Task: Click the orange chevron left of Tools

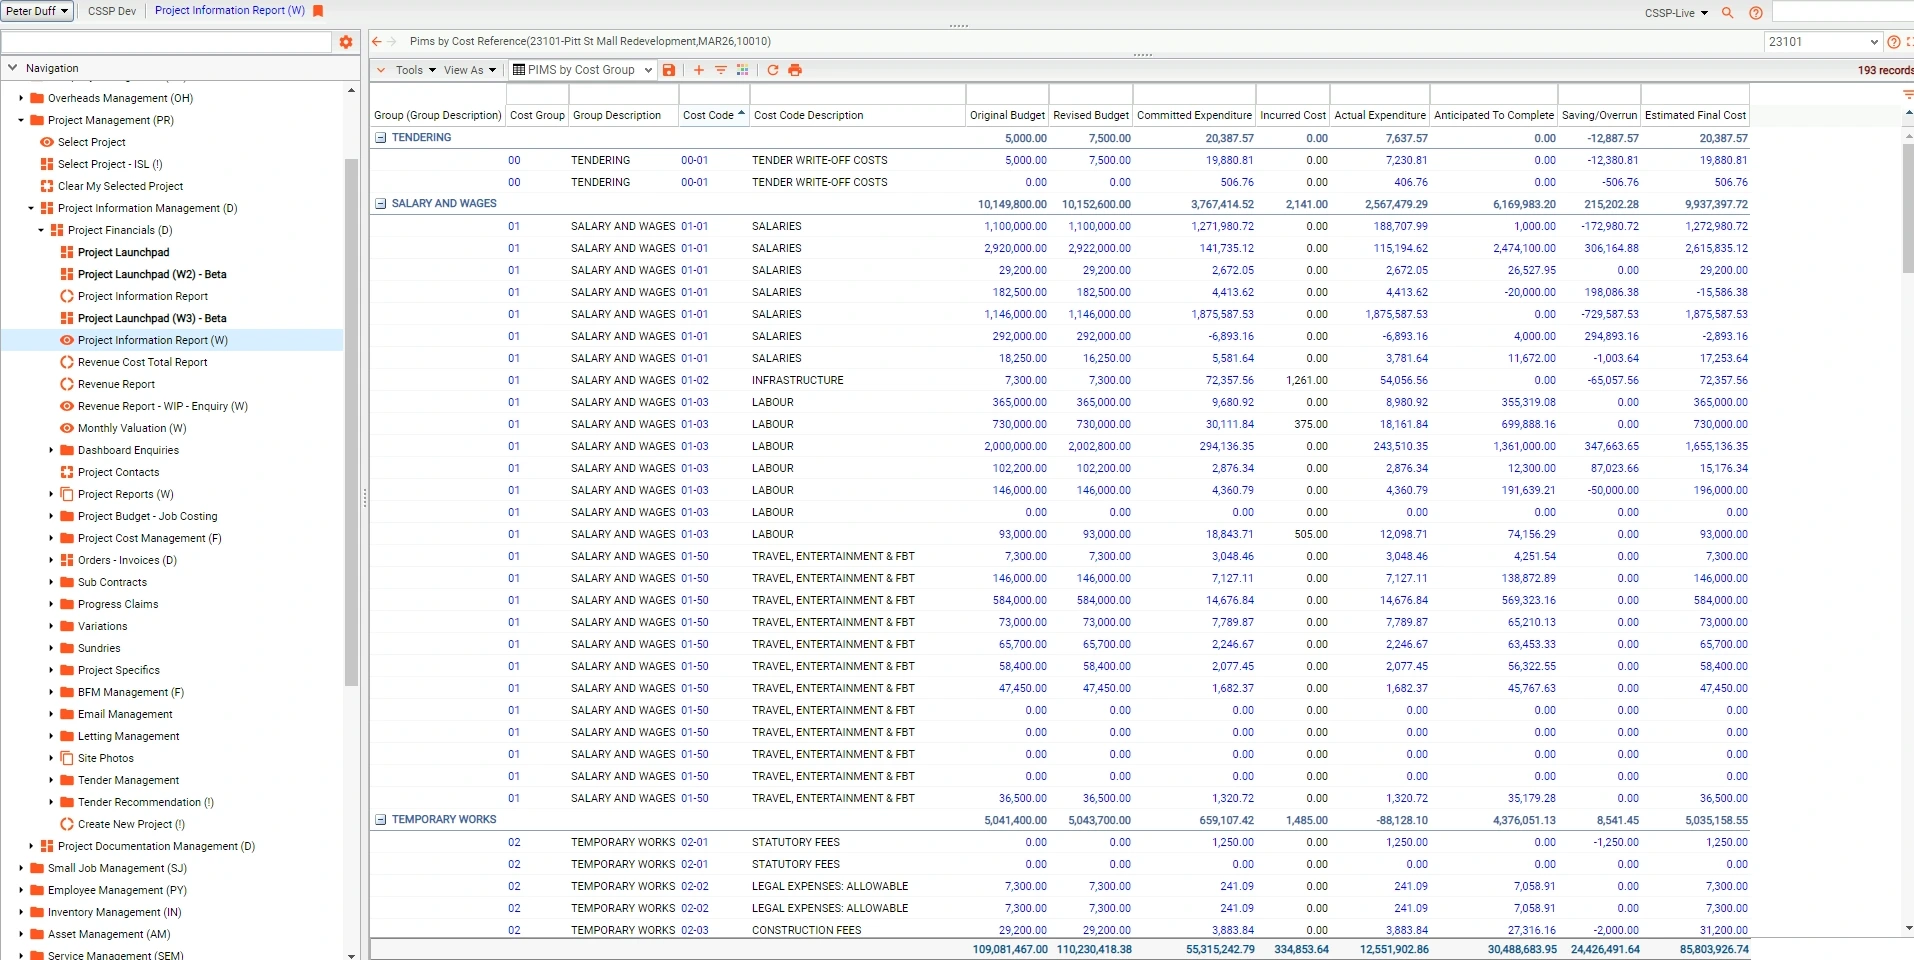Action: coord(381,70)
